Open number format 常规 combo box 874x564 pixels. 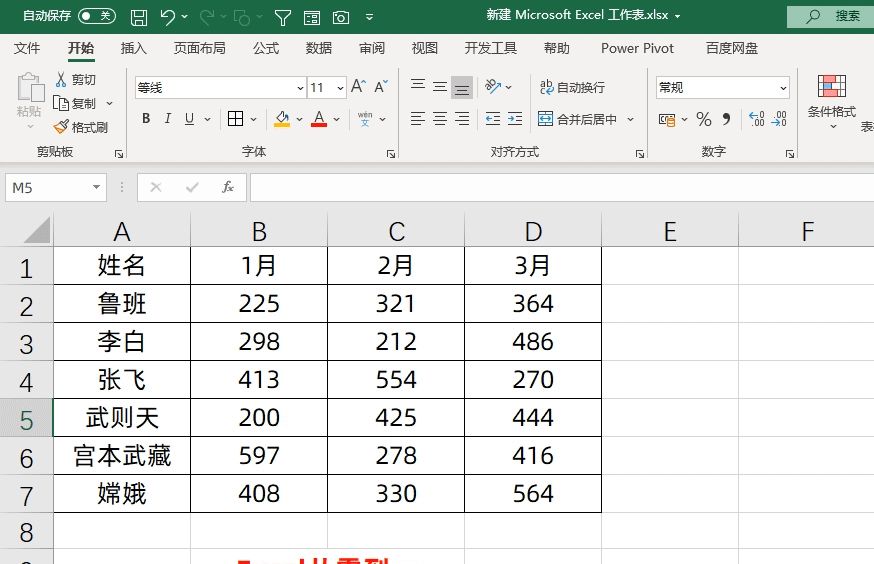click(x=723, y=87)
